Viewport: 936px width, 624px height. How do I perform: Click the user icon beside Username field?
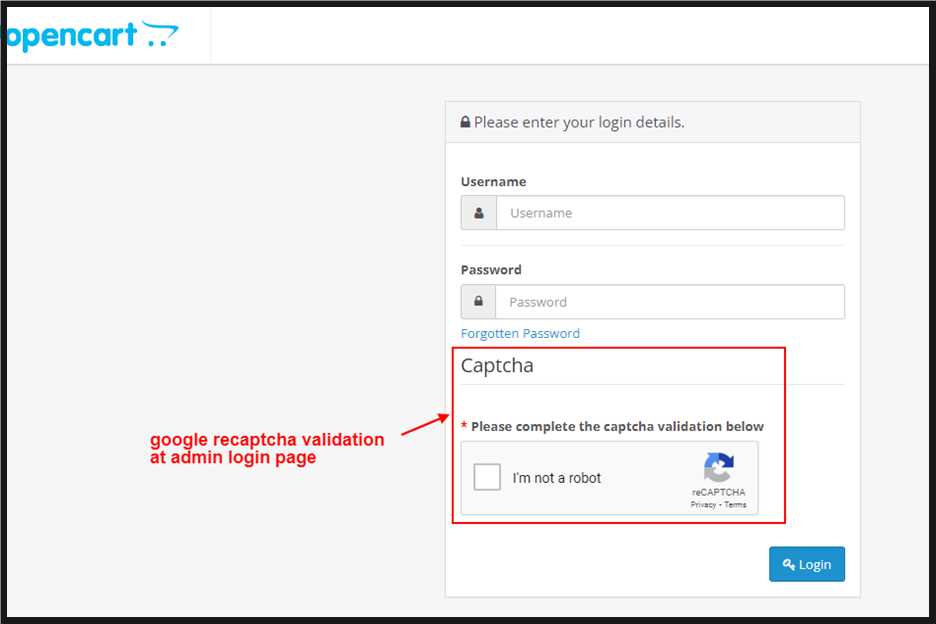point(479,213)
